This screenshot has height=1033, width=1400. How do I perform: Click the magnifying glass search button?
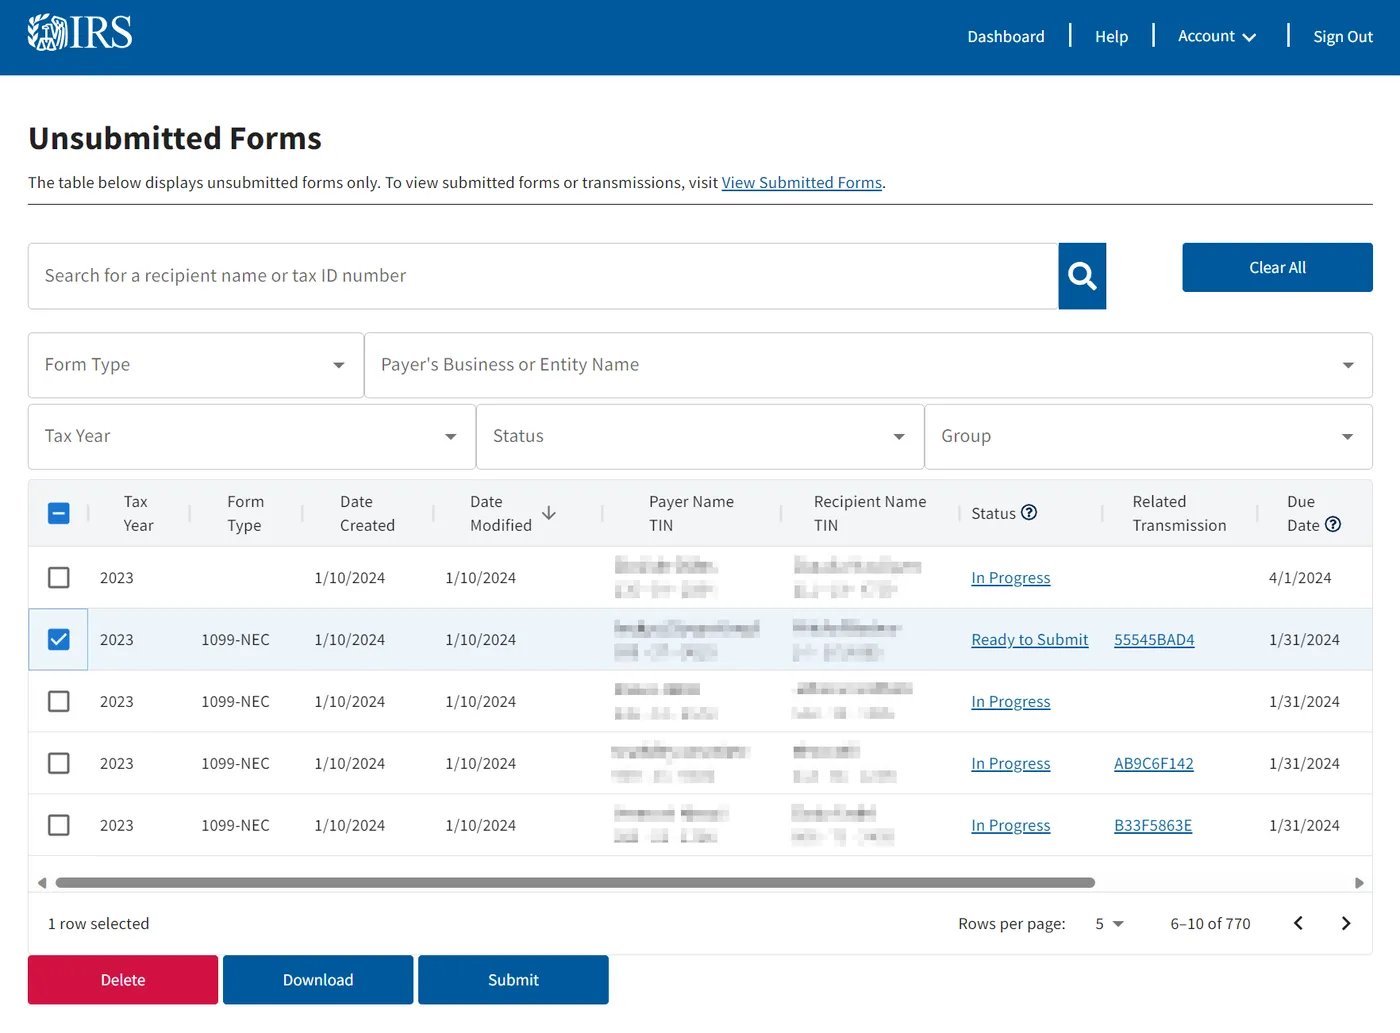click(x=1082, y=276)
